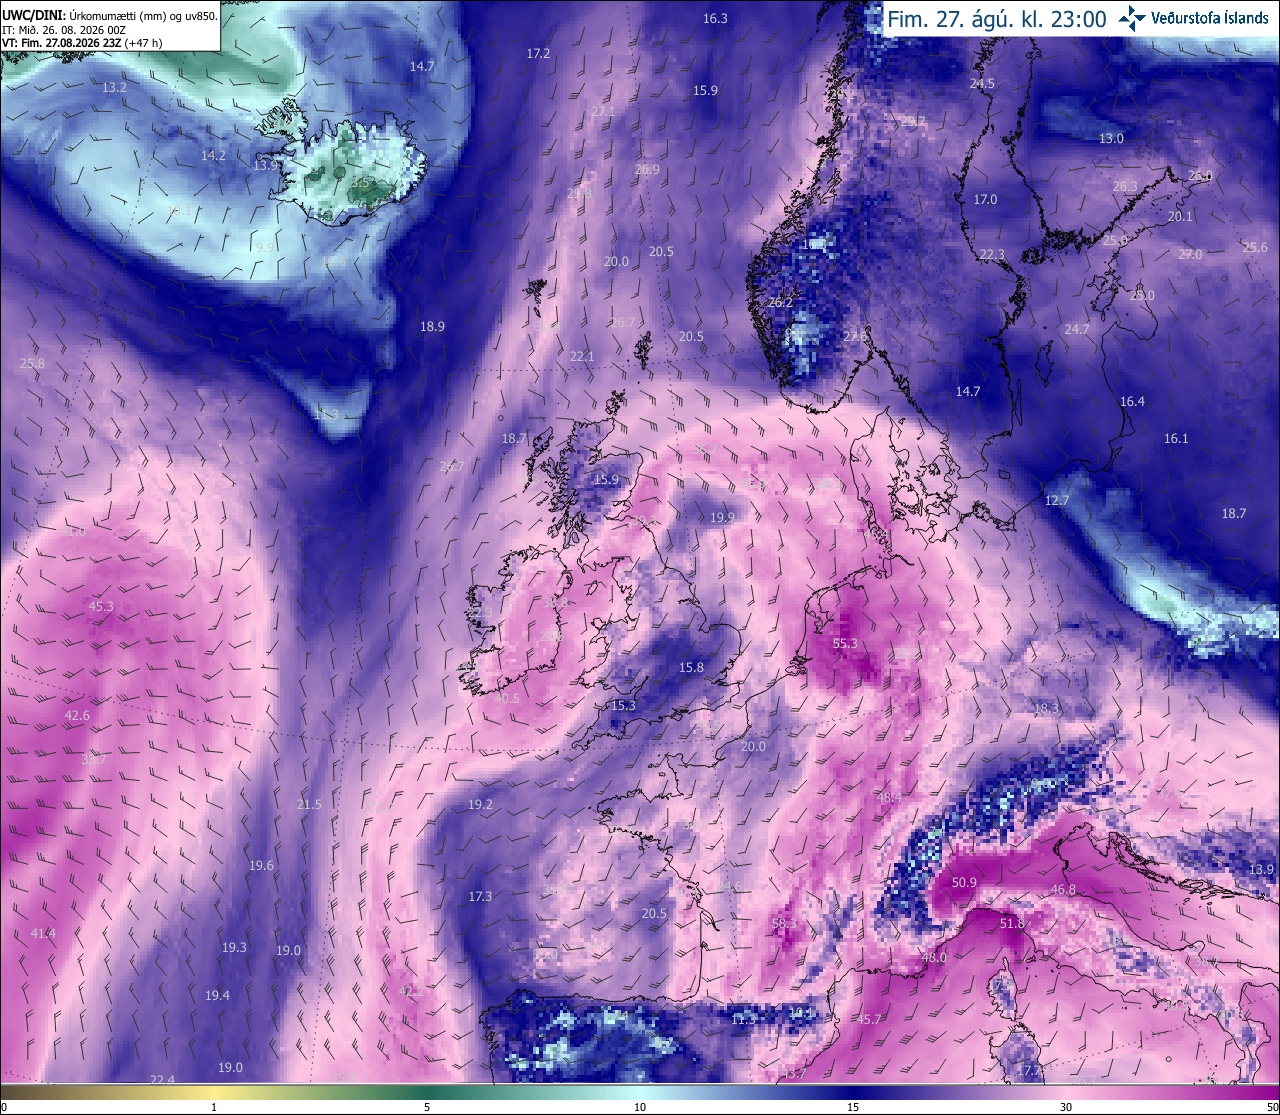
Task: Pick the 1 mark on the color scale
Action: tap(214, 1107)
